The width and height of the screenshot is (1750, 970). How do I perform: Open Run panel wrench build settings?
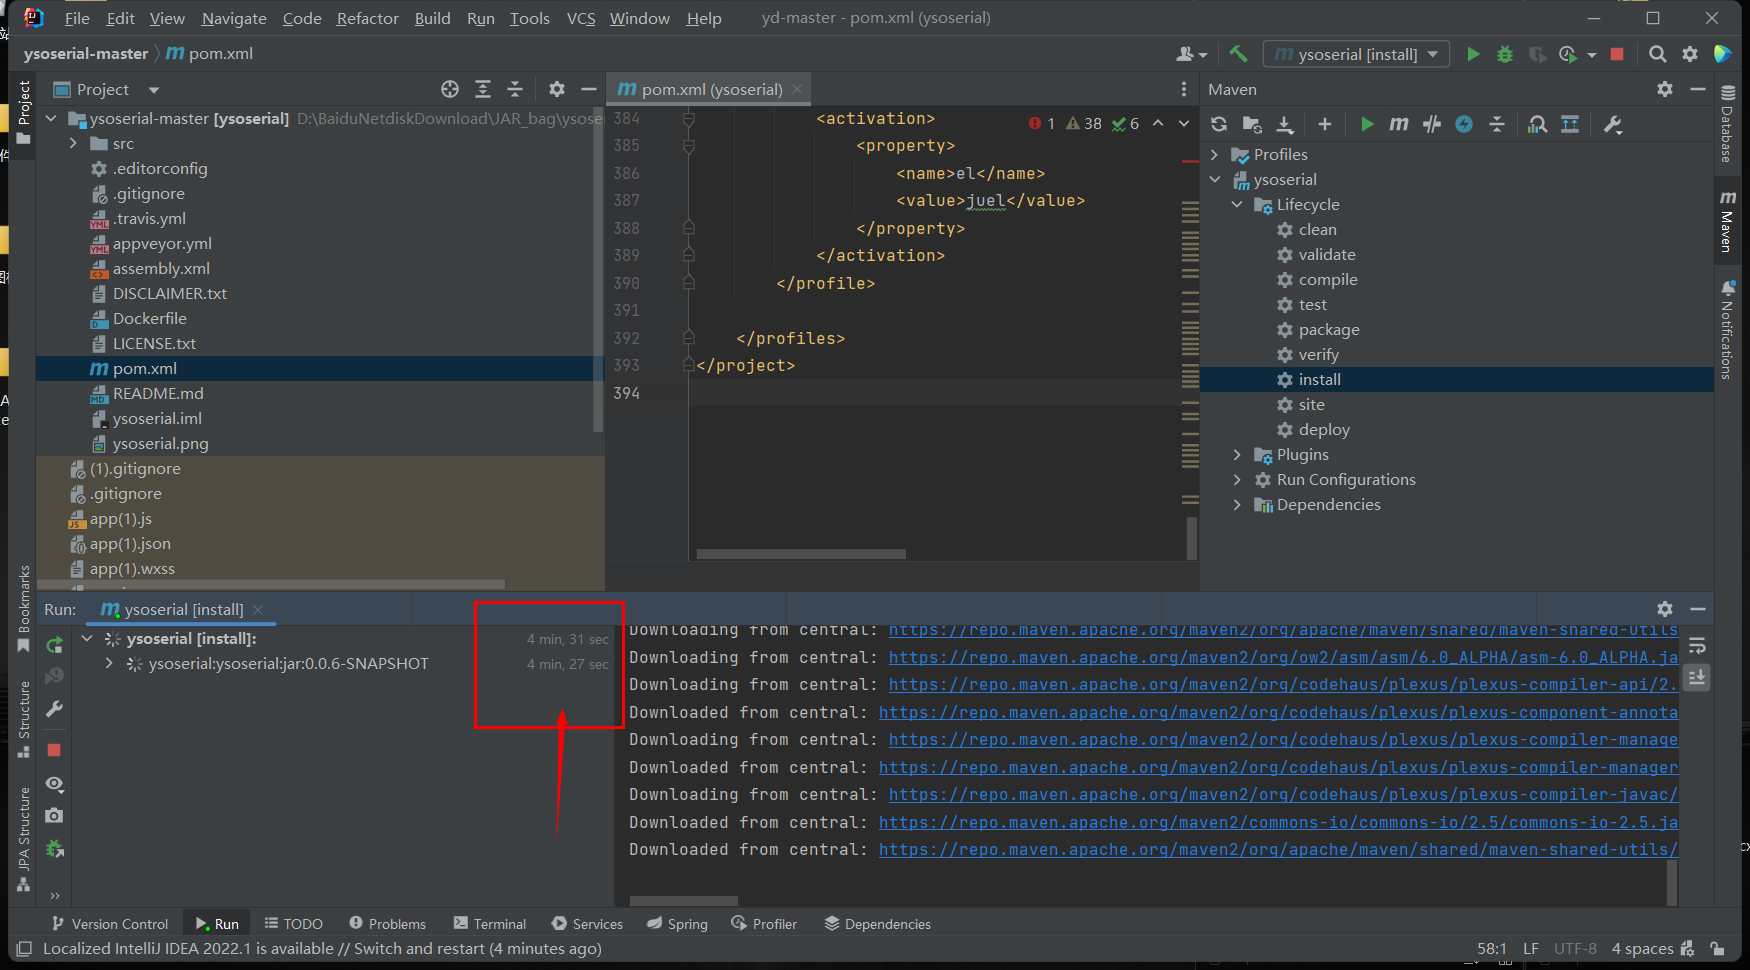[x=55, y=709]
